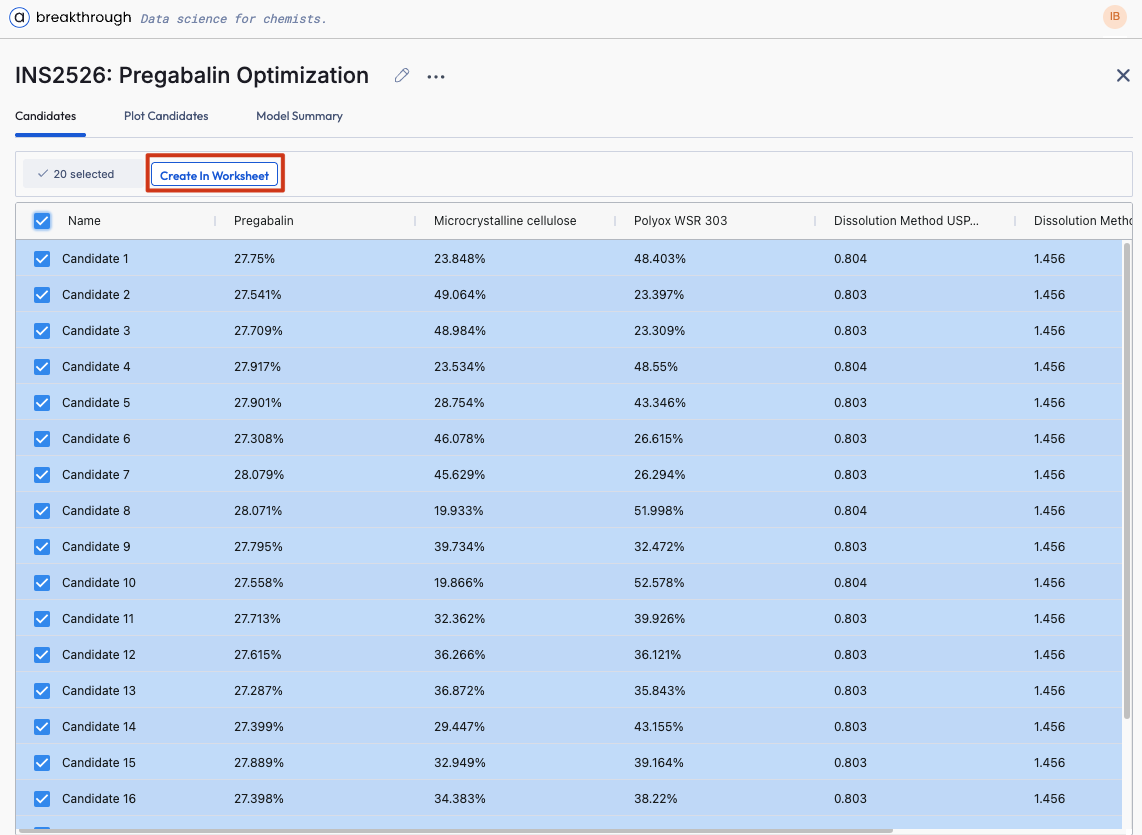Click Polyox value 43.155%
This screenshot has width=1142, height=835.
click(658, 727)
